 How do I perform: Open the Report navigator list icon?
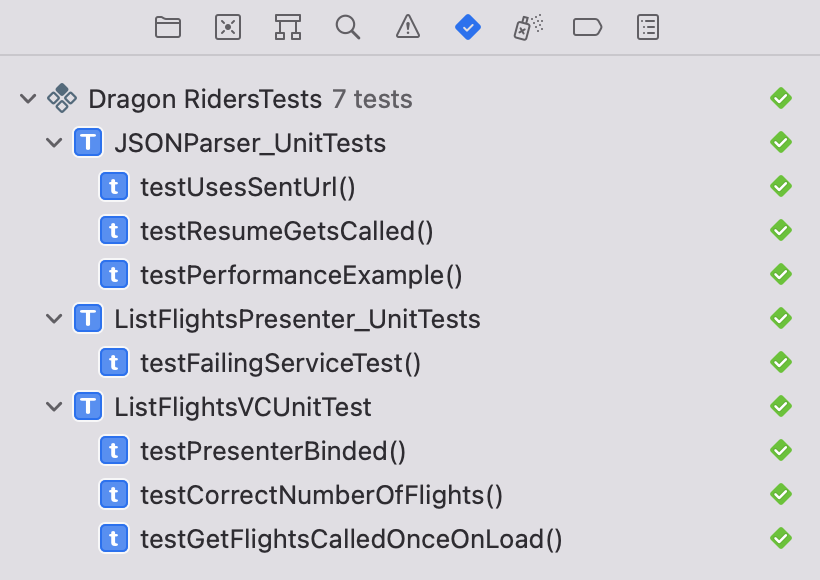[x=648, y=27]
